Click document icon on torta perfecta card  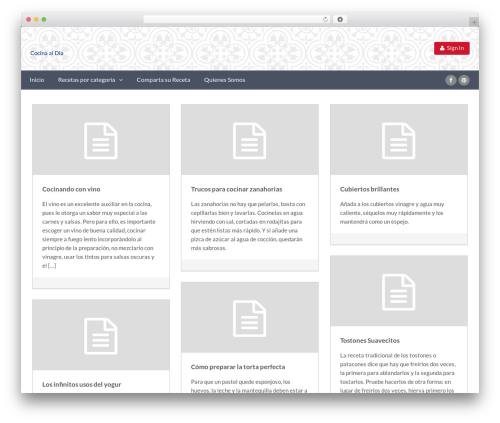pos(249,318)
